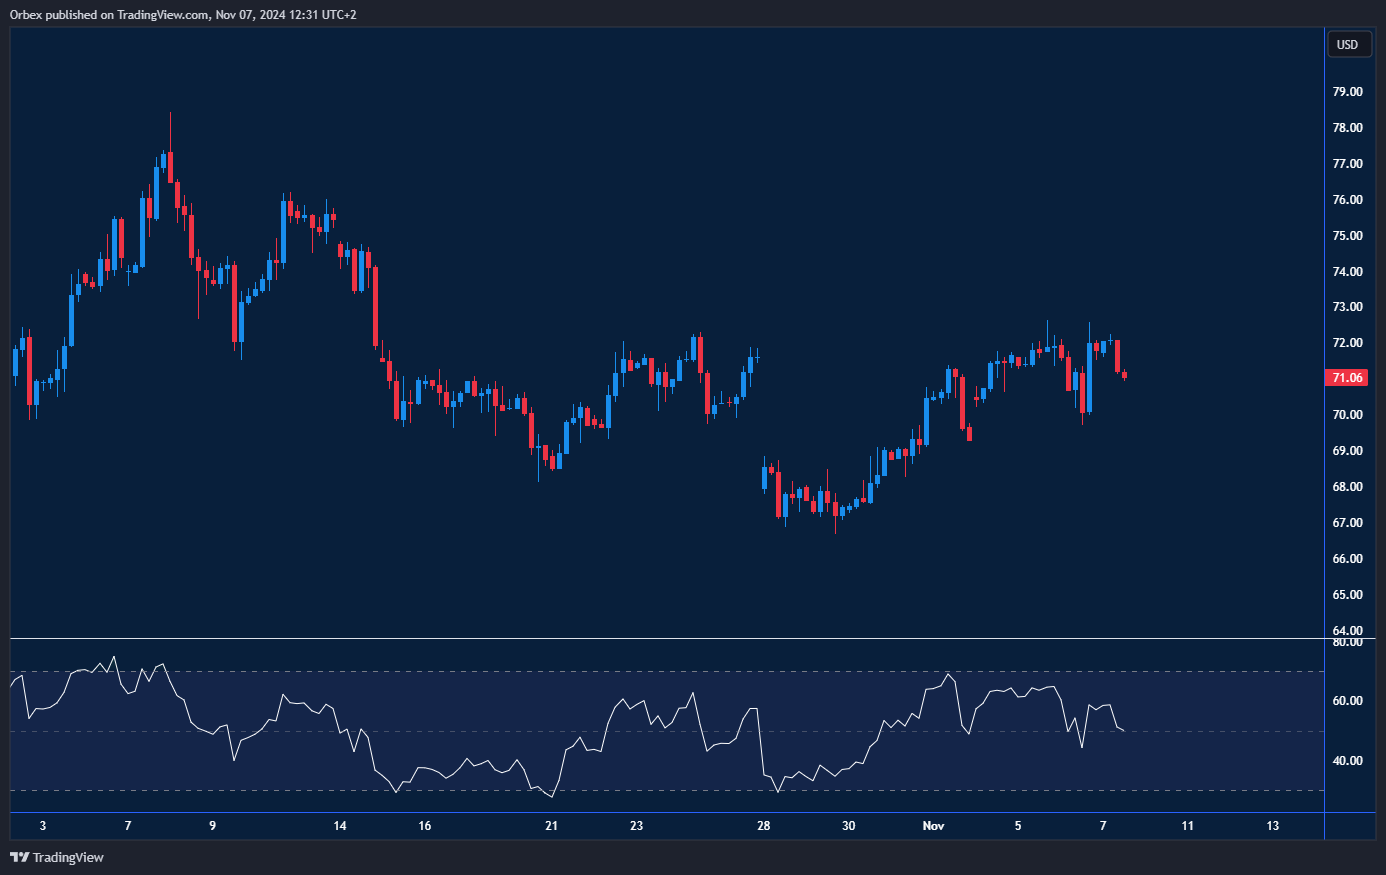Screen dimensions: 1386x875
Task: Open the USD currency selector
Action: coord(1347,44)
